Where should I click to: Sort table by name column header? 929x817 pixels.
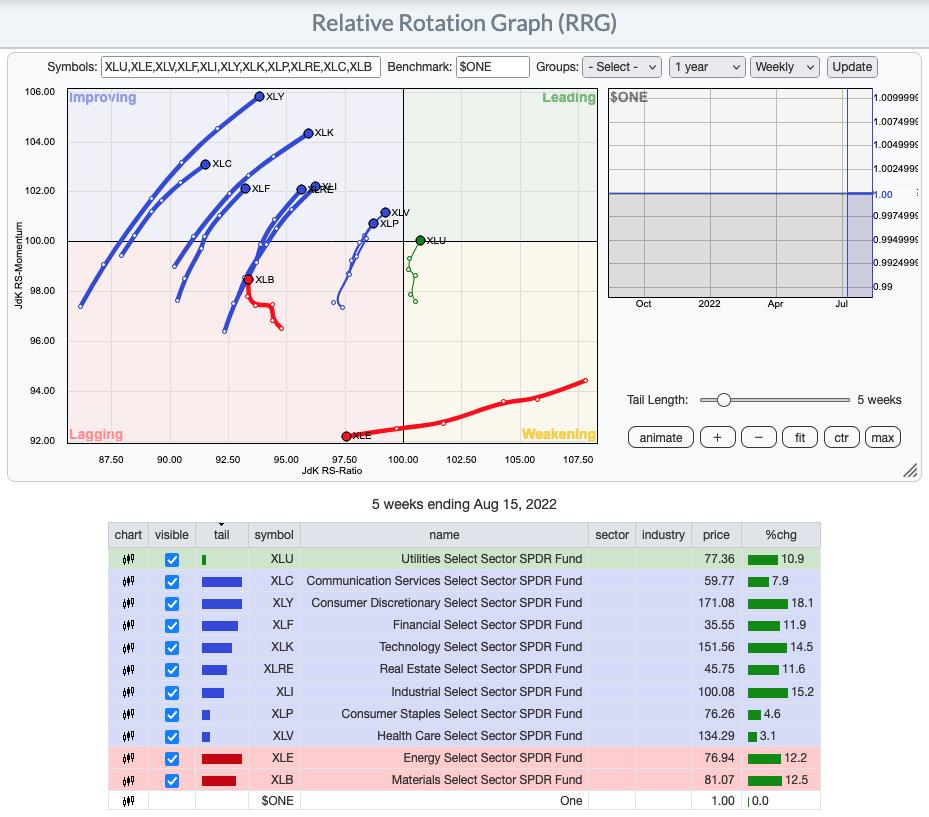point(444,535)
